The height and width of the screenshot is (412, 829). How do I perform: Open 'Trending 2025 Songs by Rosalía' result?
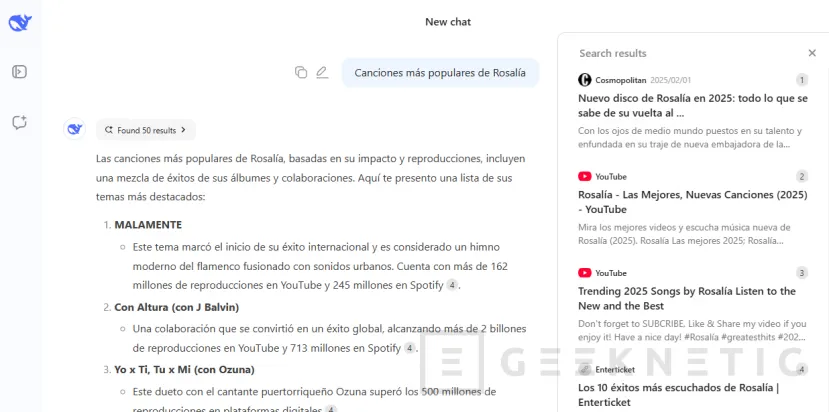(x=687, y=298)
